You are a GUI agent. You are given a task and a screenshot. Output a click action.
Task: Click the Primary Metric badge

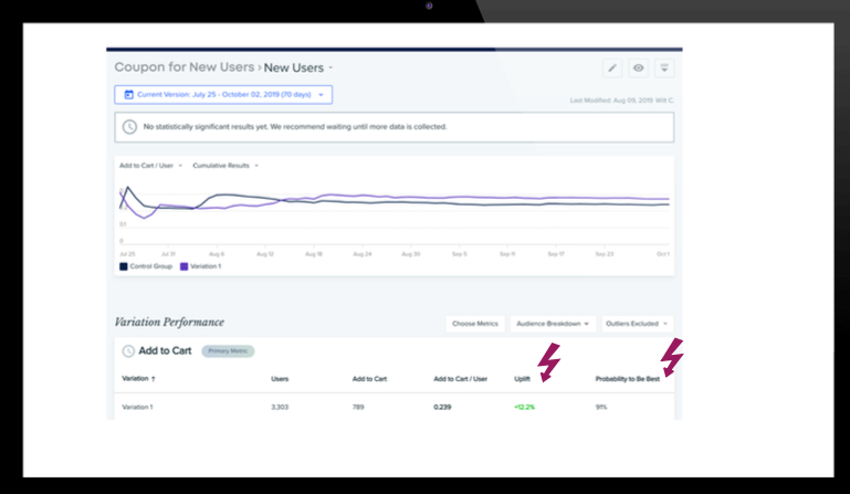point(228,351)
